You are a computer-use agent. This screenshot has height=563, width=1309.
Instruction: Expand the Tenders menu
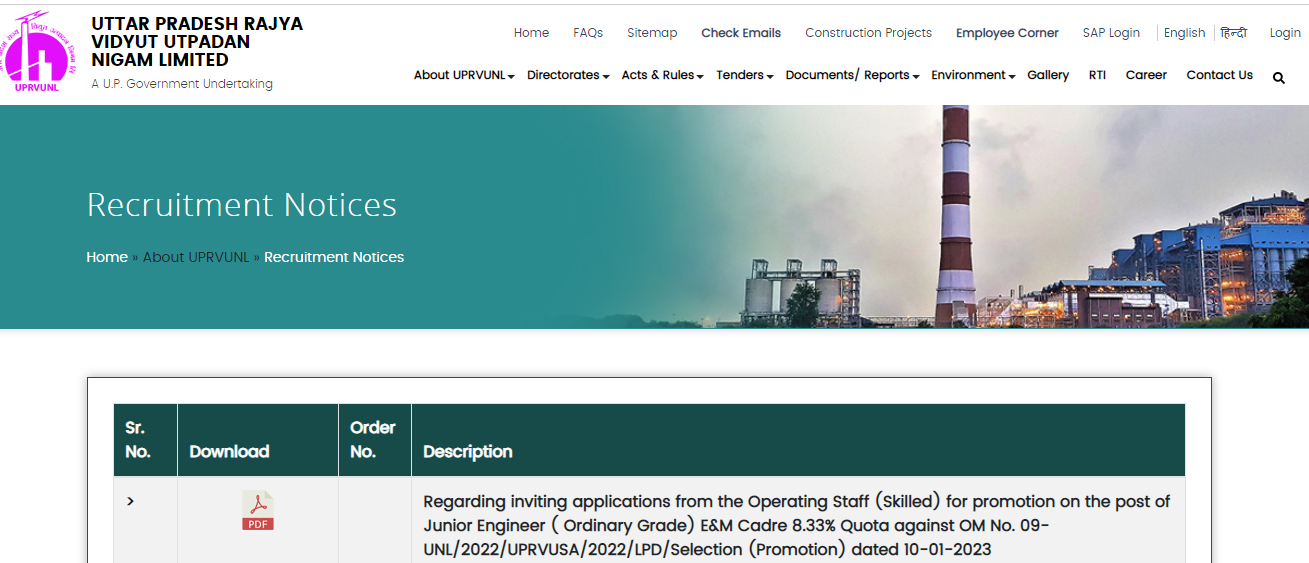click(744, 75)
